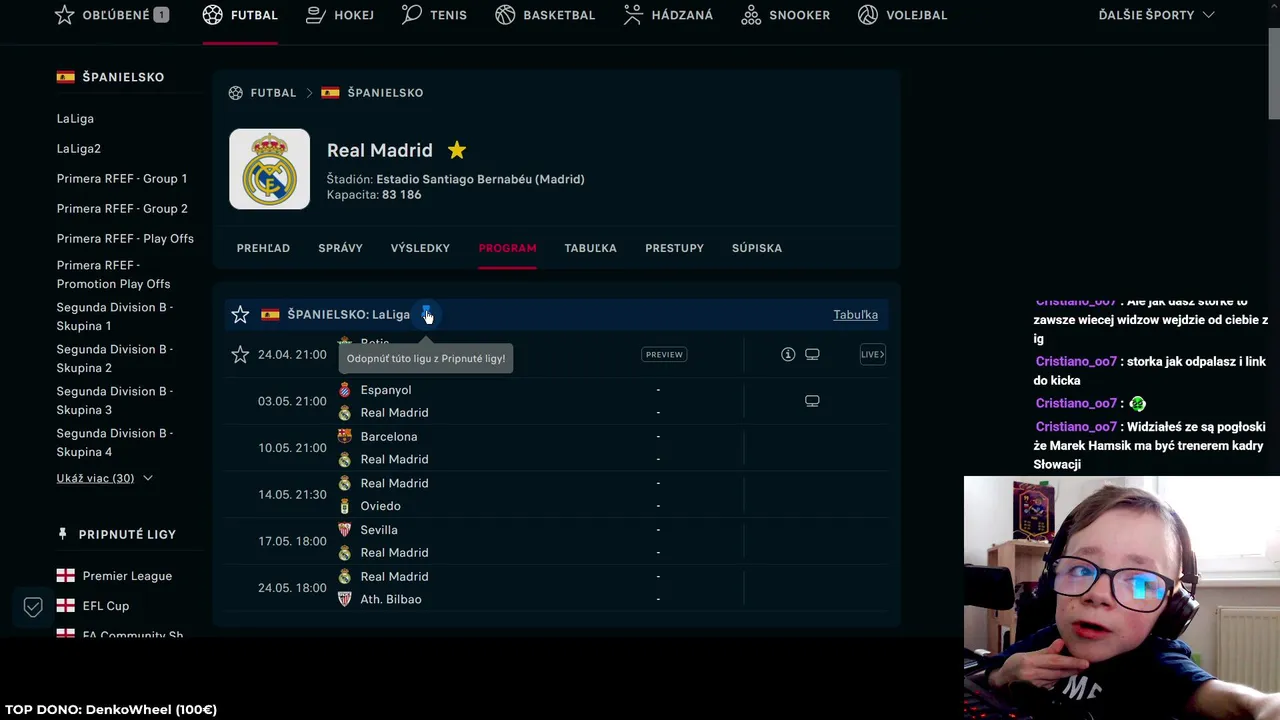The image size is (1280, 720).
Task: Open Segunda Division B - Skupina 3
Action: [115, 401]
